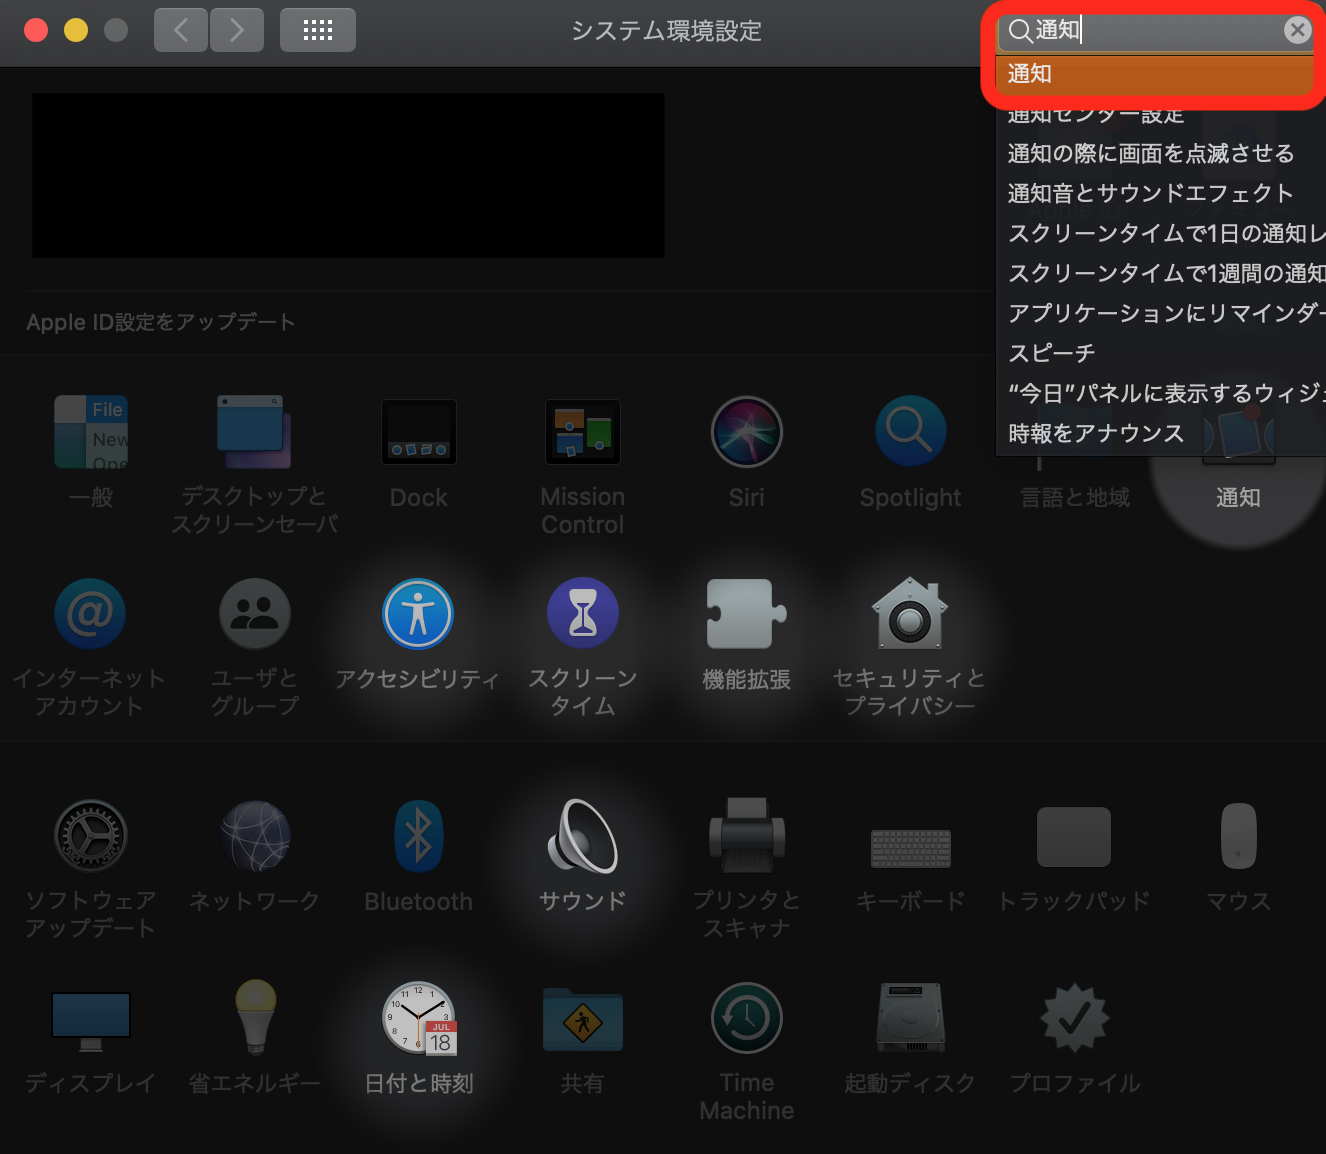Select the 通知 search suggestion

pos(1155,74)
